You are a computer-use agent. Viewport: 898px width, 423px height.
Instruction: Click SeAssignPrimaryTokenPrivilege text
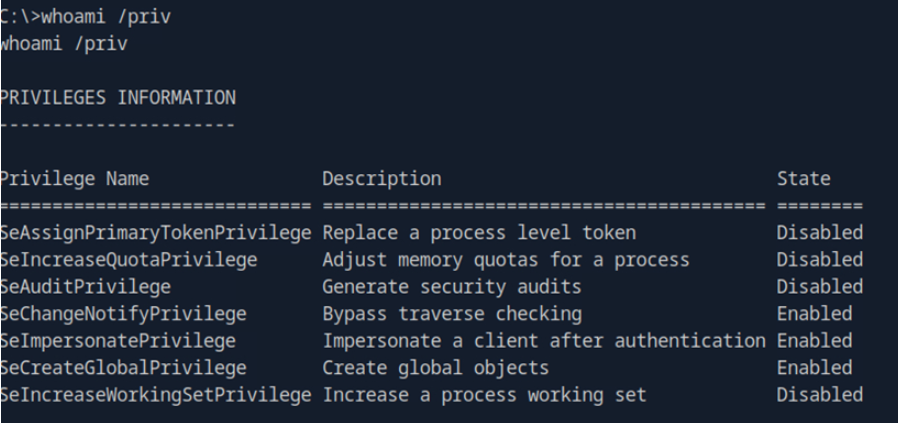coord(156,233)
